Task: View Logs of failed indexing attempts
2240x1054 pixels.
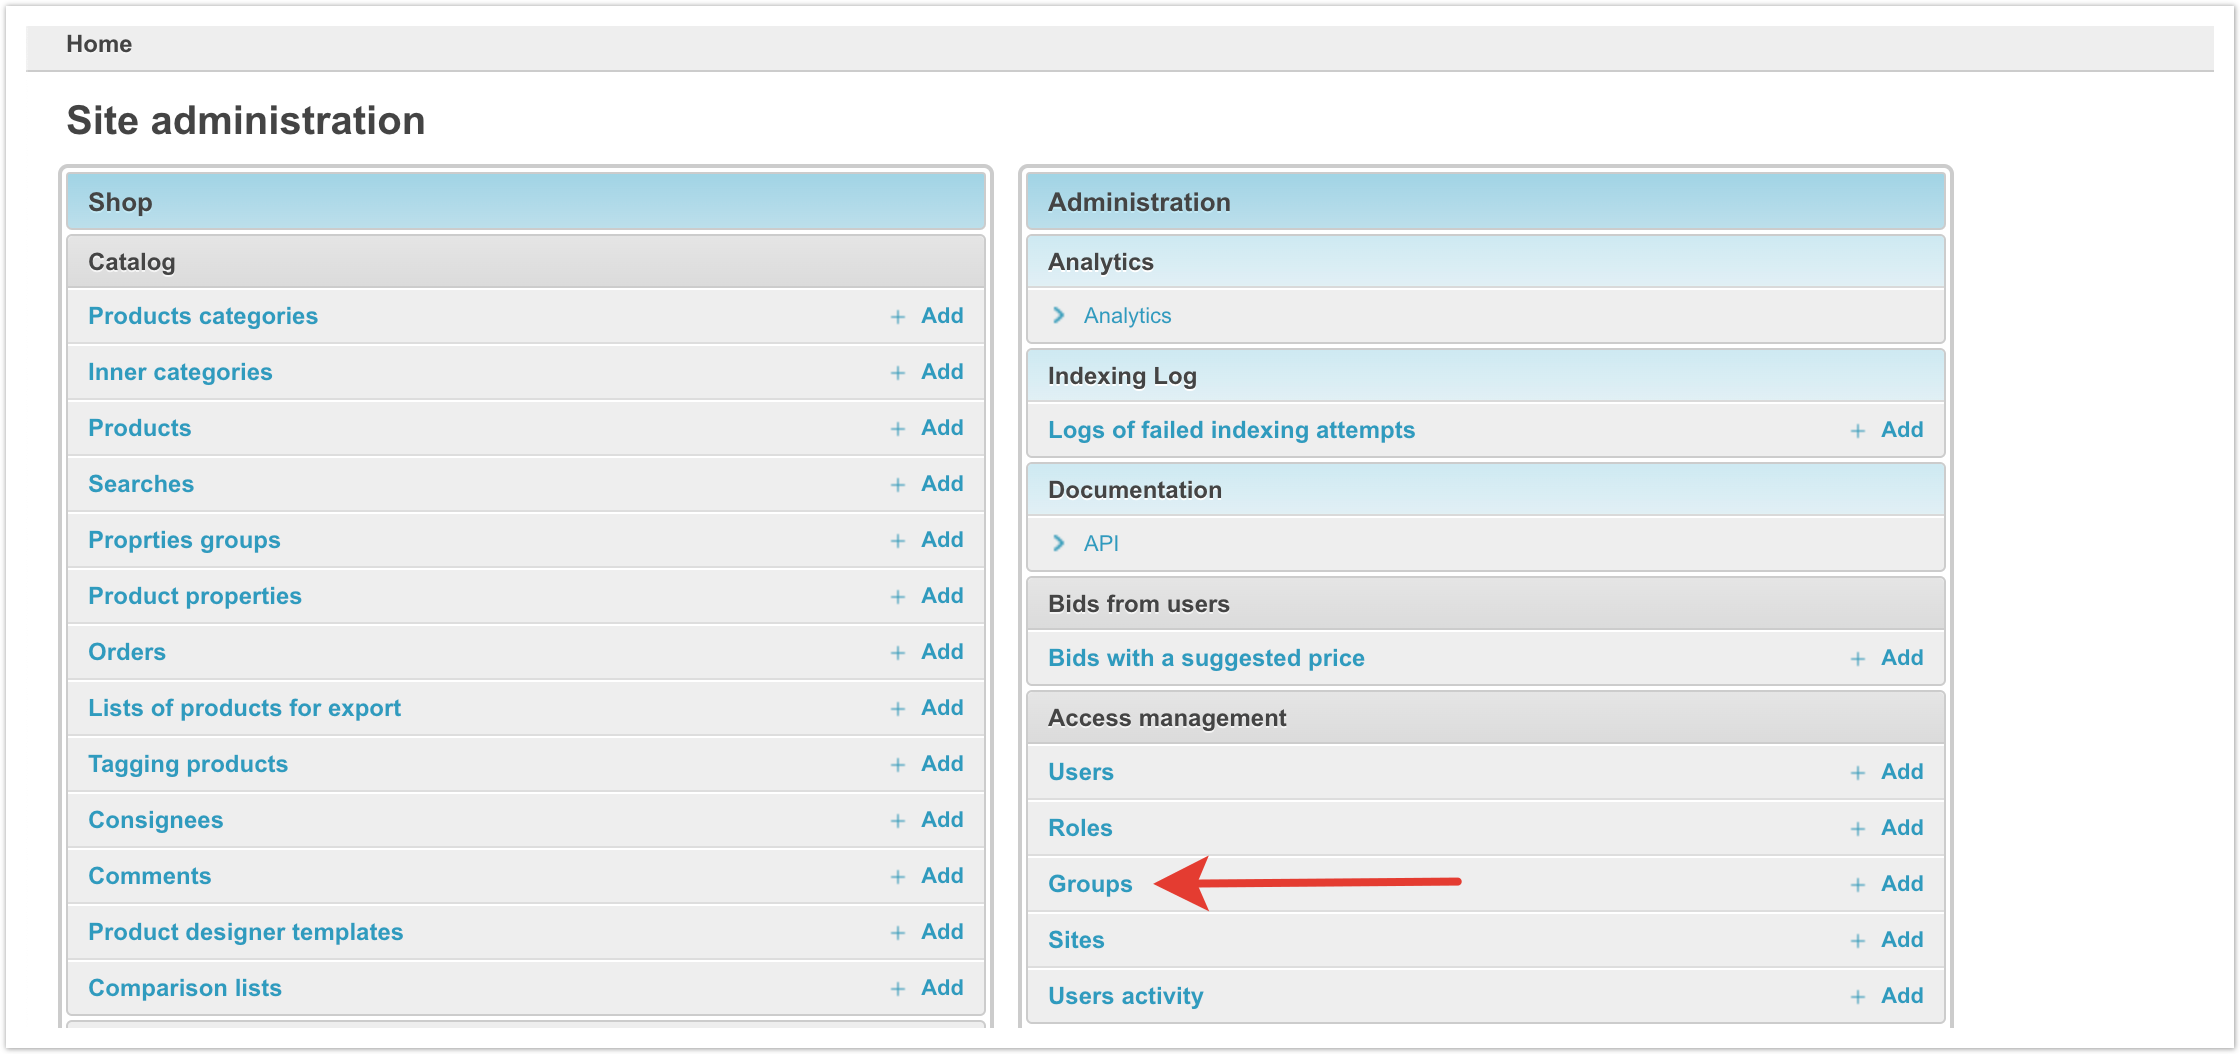Action: click(x=1231, y=430)
